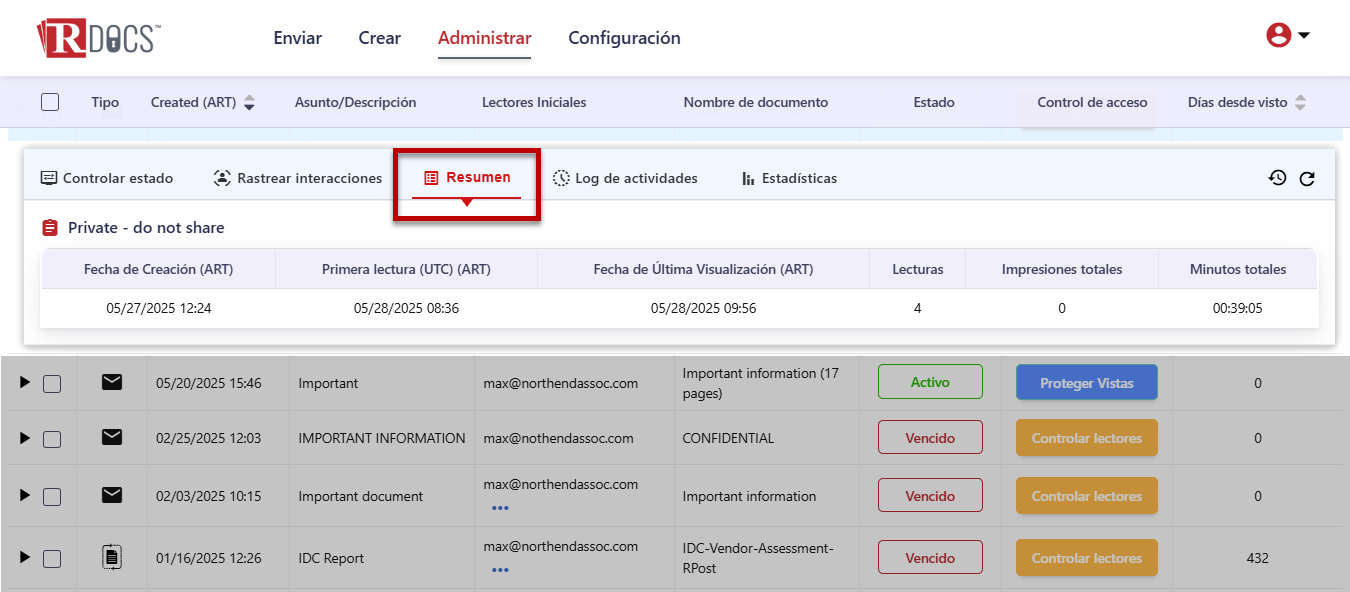This screenshot has width=1350, height=592.
Task: Sort by Días desde visto column
Action: (x=1300, y=102)
